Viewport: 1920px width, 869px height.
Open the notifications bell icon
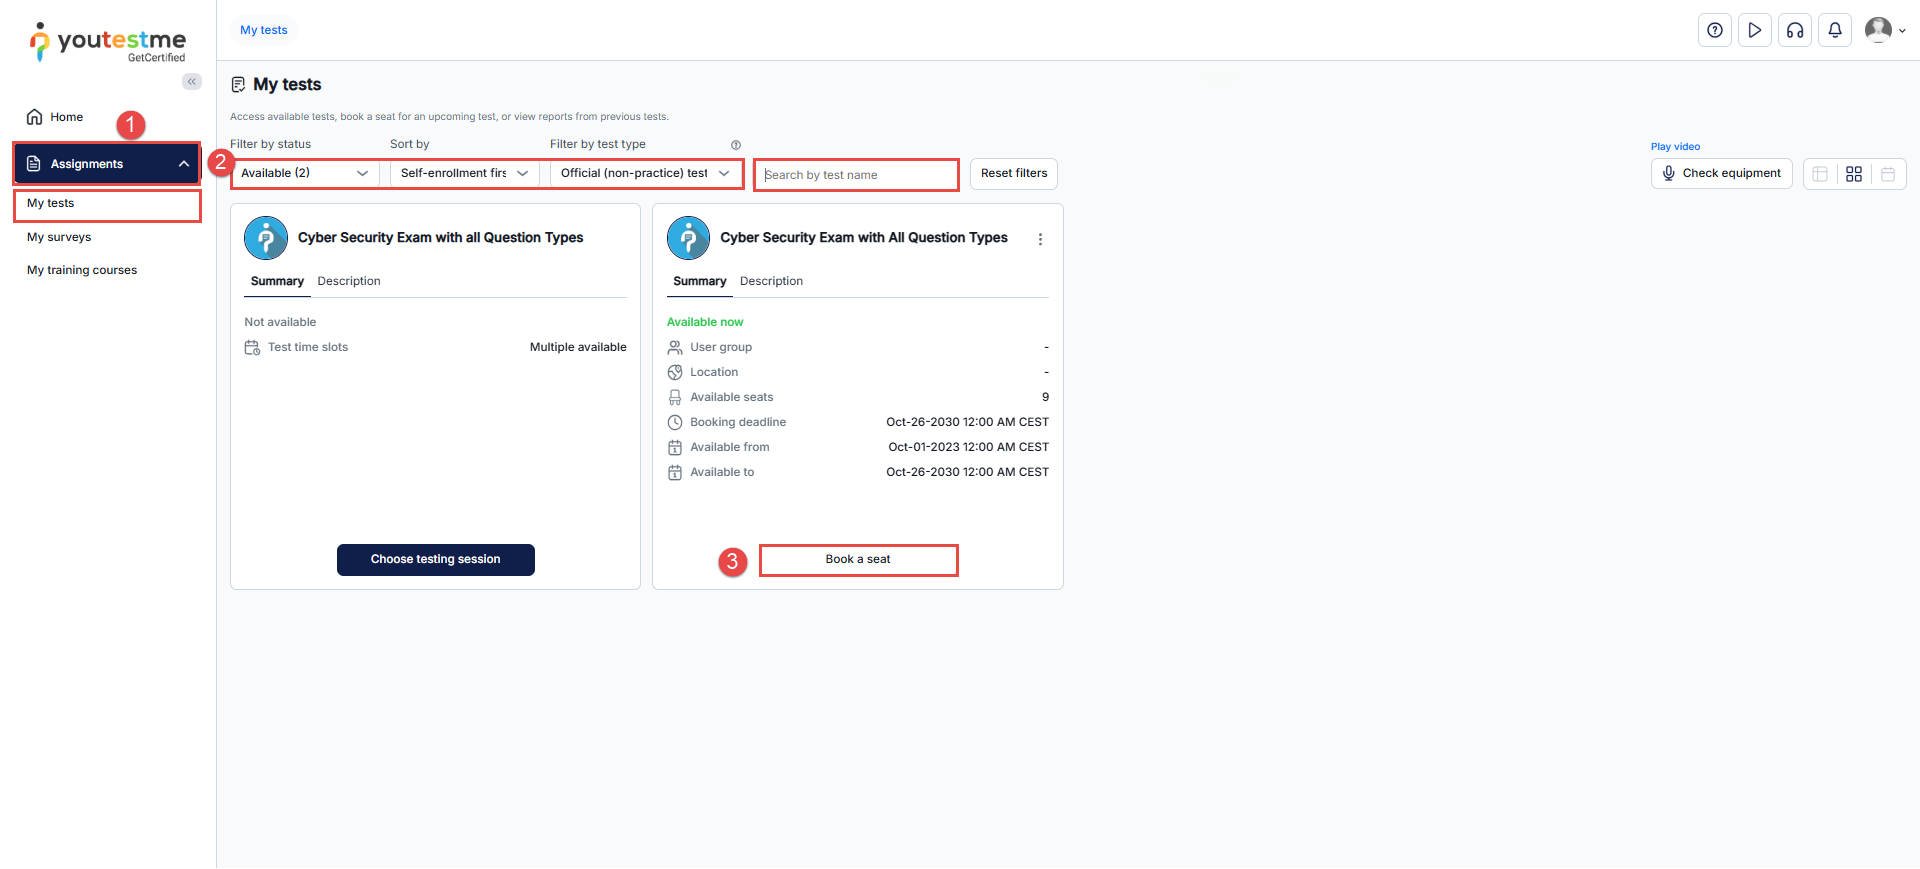[1835, 30]
